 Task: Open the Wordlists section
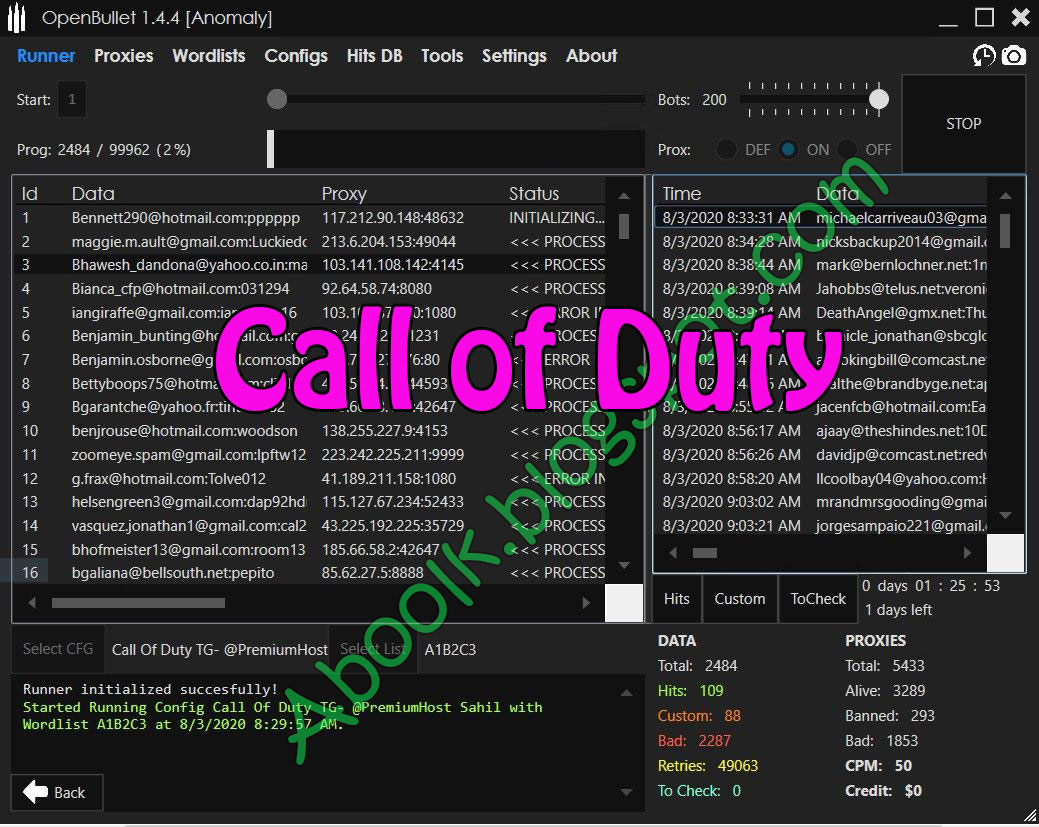click(x=208, y=56)
